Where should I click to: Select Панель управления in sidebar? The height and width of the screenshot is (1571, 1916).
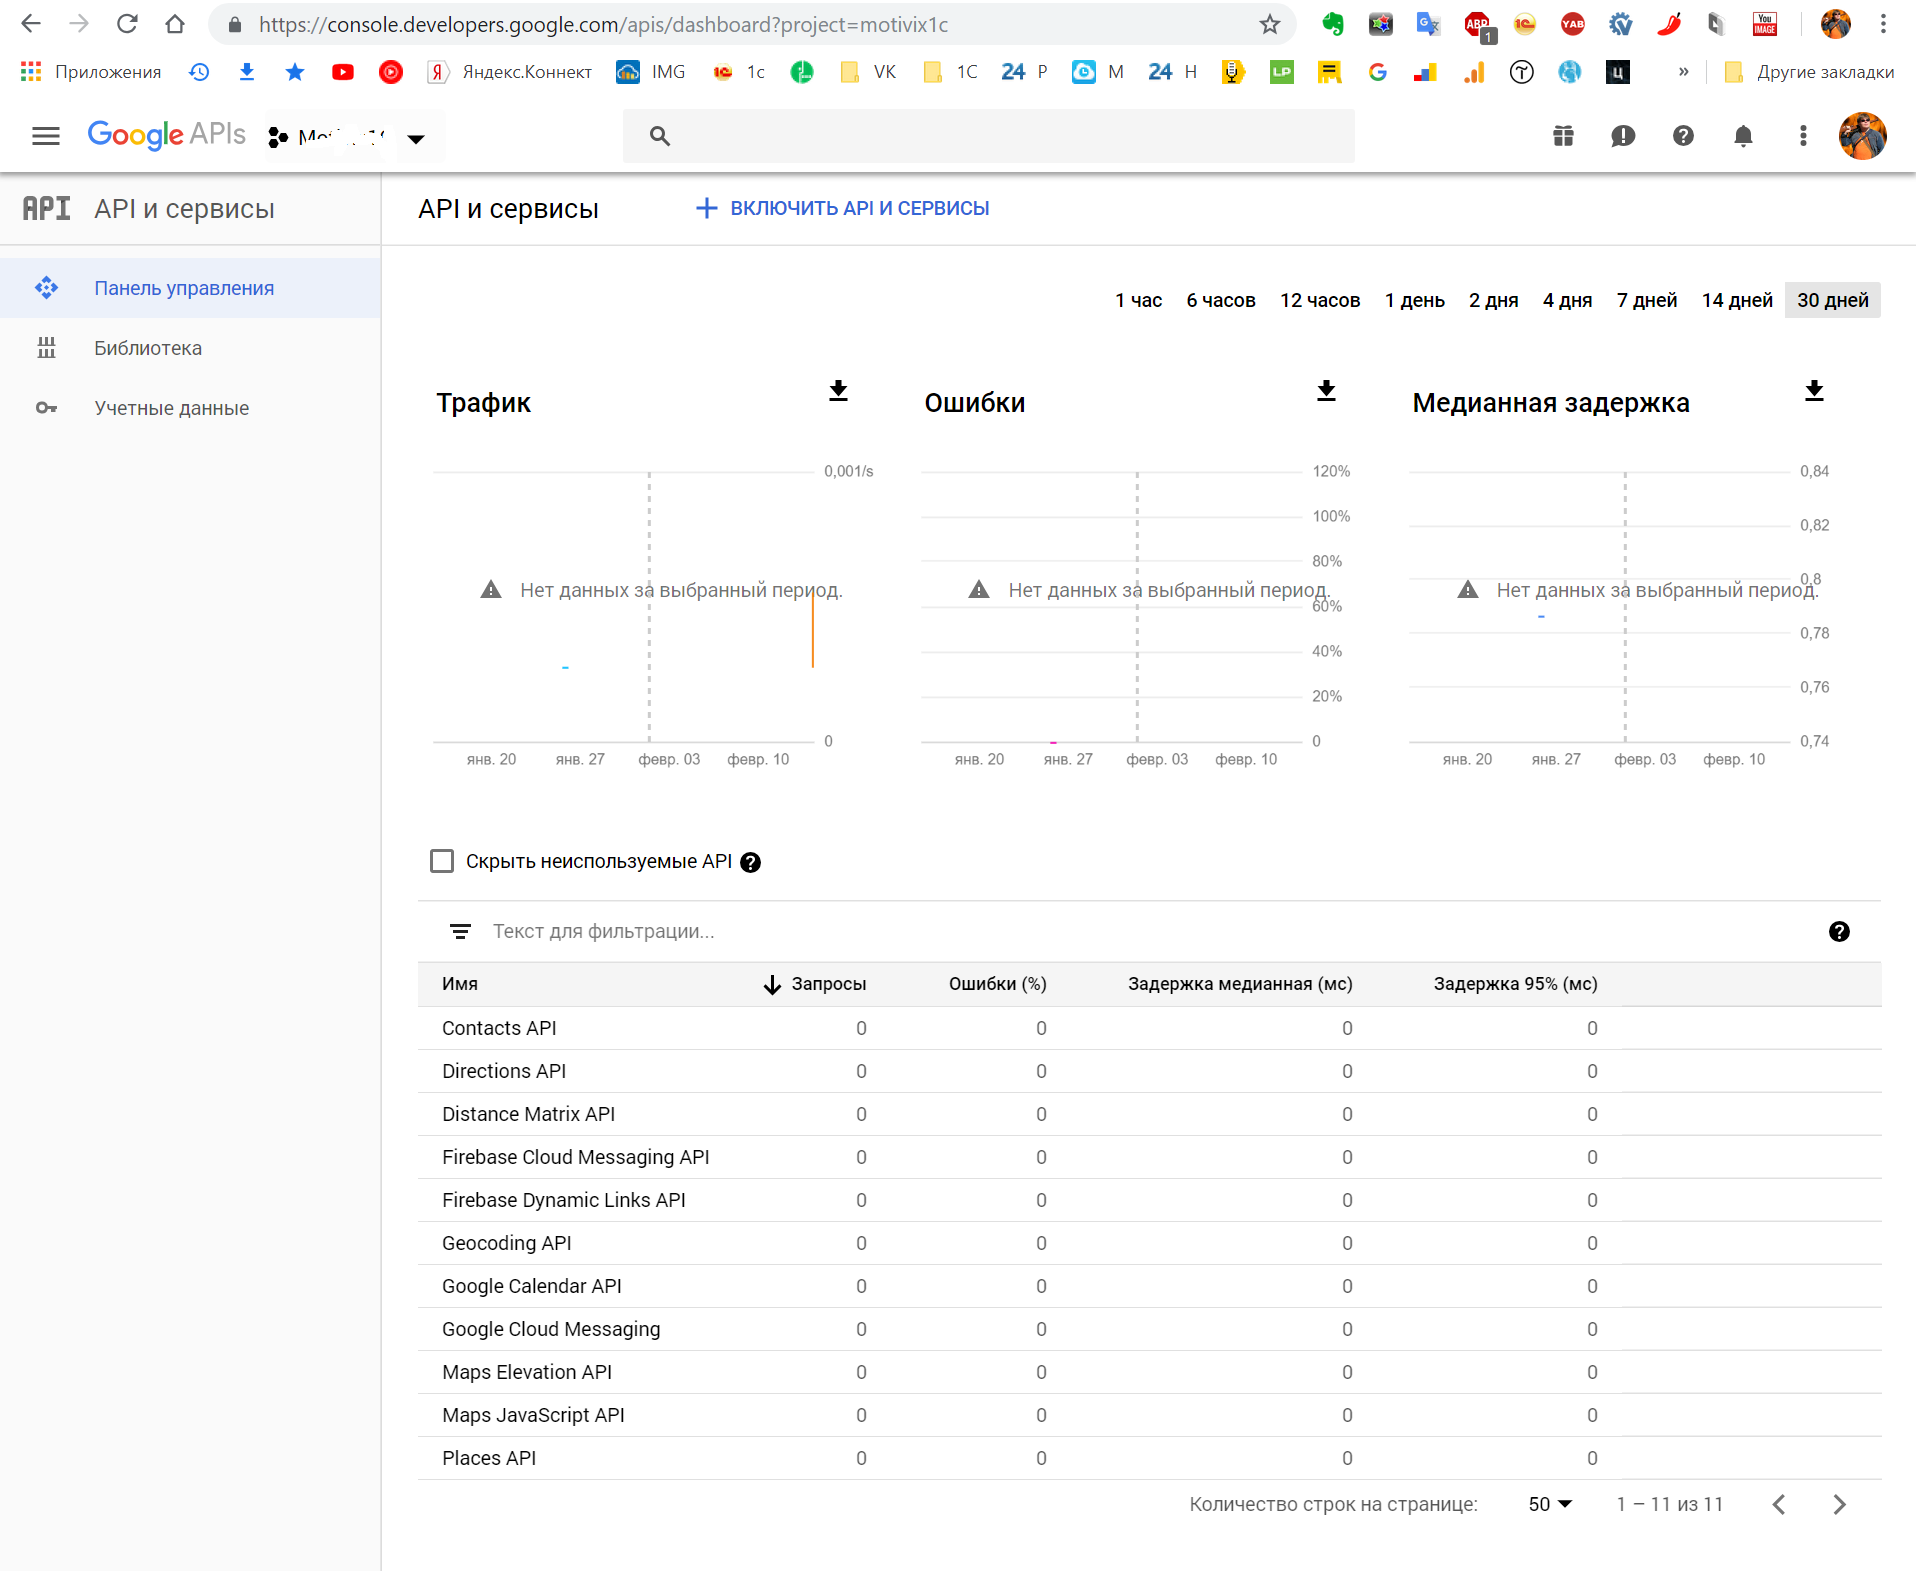point(190,288)
